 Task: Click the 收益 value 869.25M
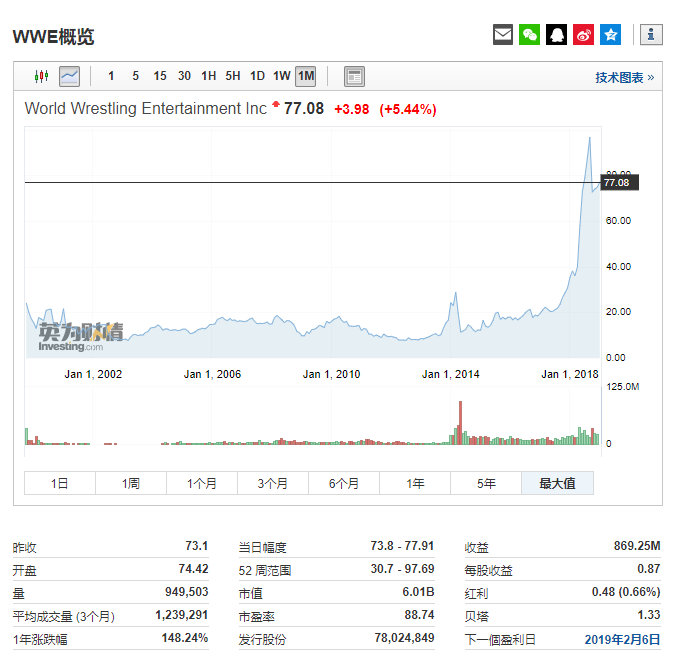coord(637,546)
